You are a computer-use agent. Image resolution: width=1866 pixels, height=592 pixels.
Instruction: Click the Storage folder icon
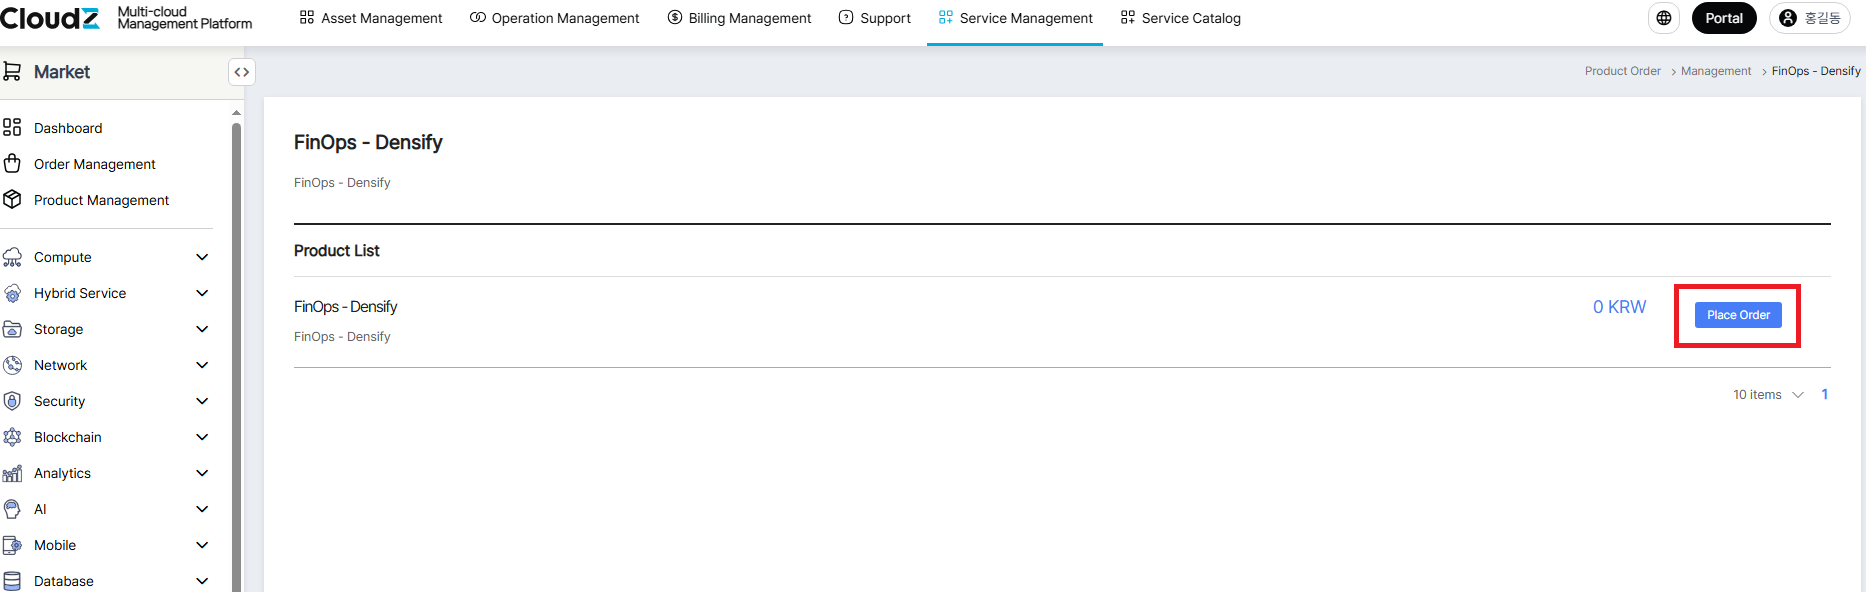tap(12, 329)
